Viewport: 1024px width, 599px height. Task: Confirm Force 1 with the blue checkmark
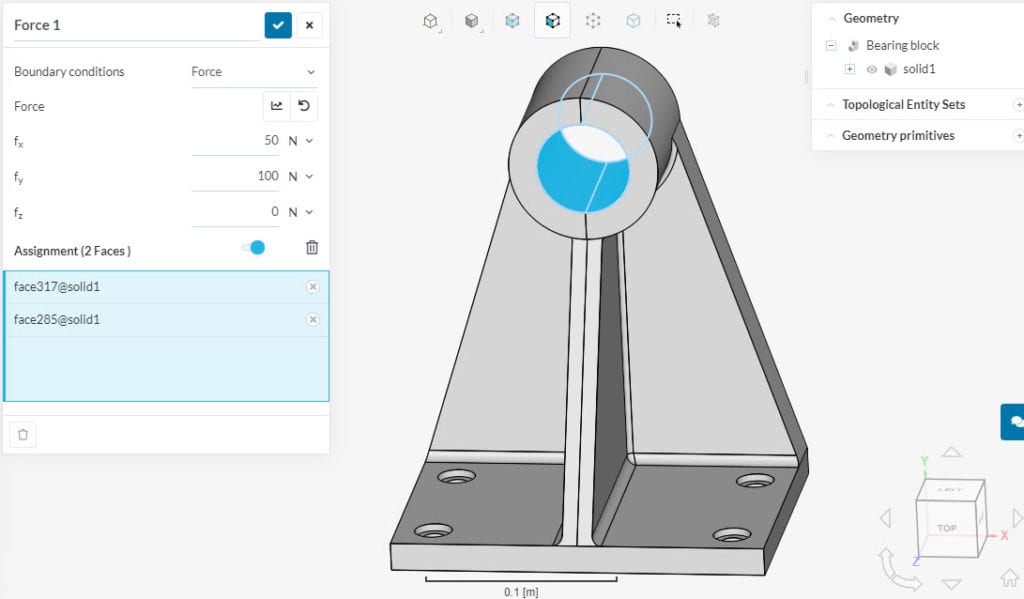pos(278,25)
